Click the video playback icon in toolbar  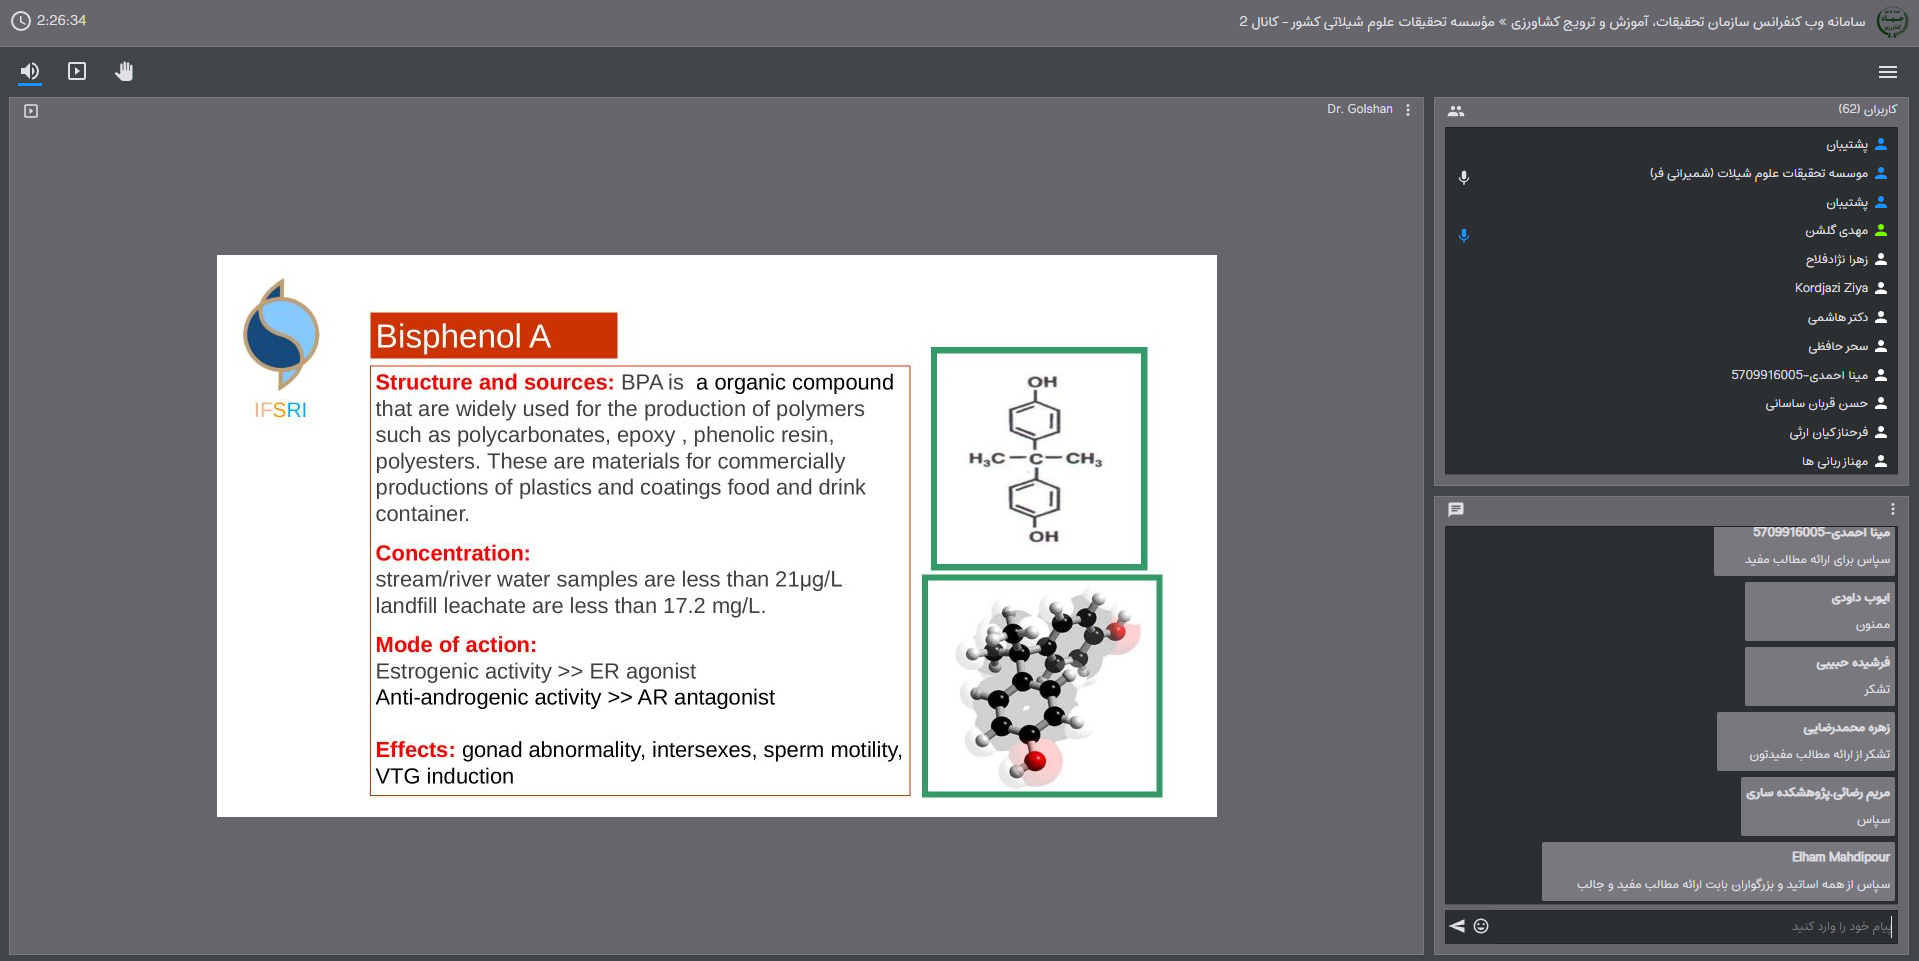pyautogui.click(x=77, y=71)
